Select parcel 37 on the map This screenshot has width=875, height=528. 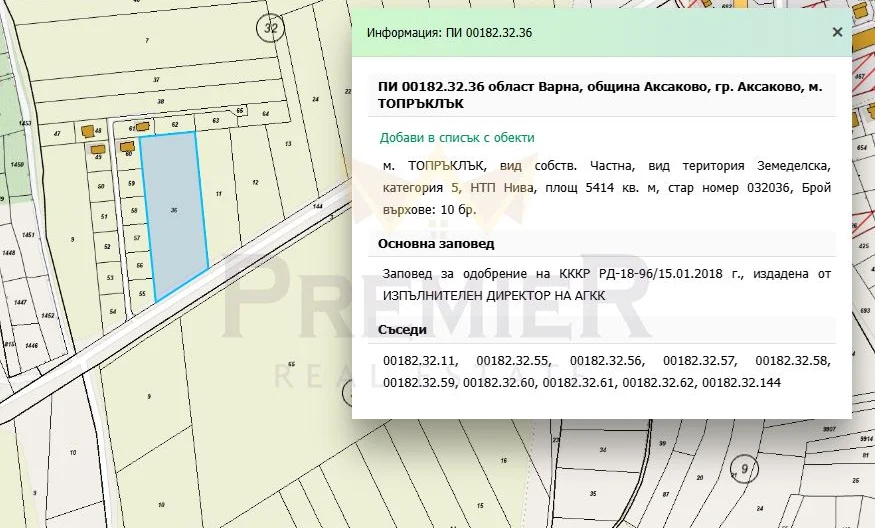click(156, 79)
